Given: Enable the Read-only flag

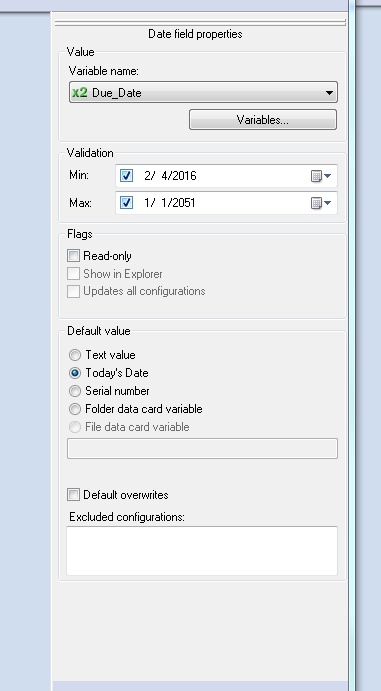Looking at the screenshot, I should coord(74,256).
